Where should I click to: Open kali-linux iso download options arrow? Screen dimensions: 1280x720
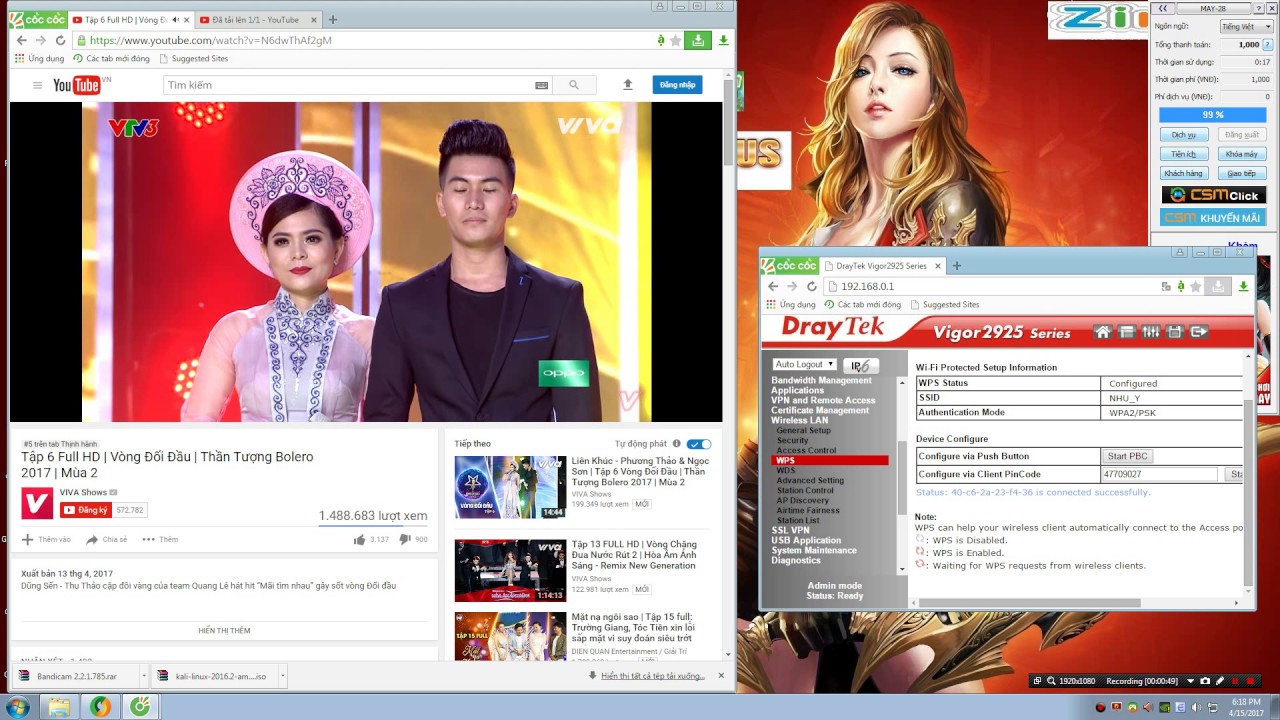coord(283,676)
